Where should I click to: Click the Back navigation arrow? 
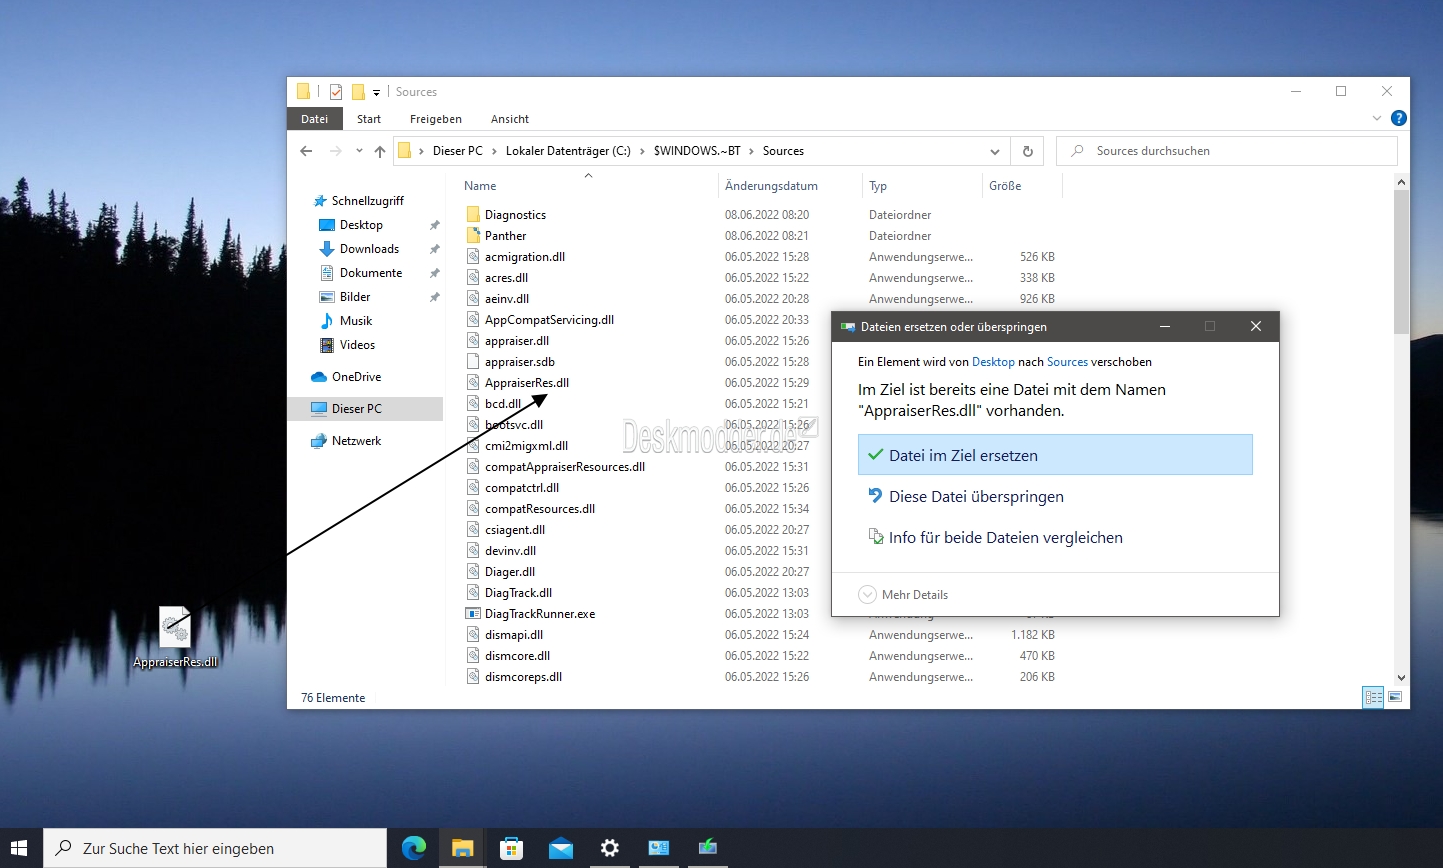[x=306, y=151]
